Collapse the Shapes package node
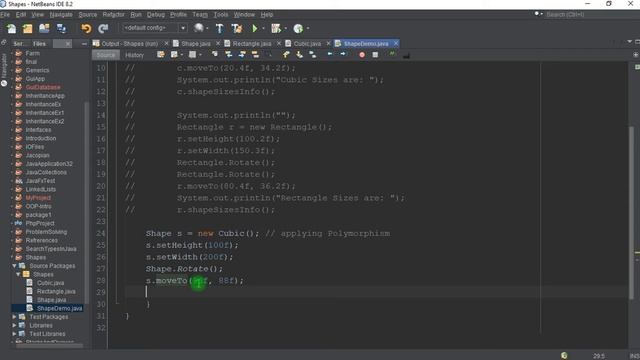 (18, 274)
